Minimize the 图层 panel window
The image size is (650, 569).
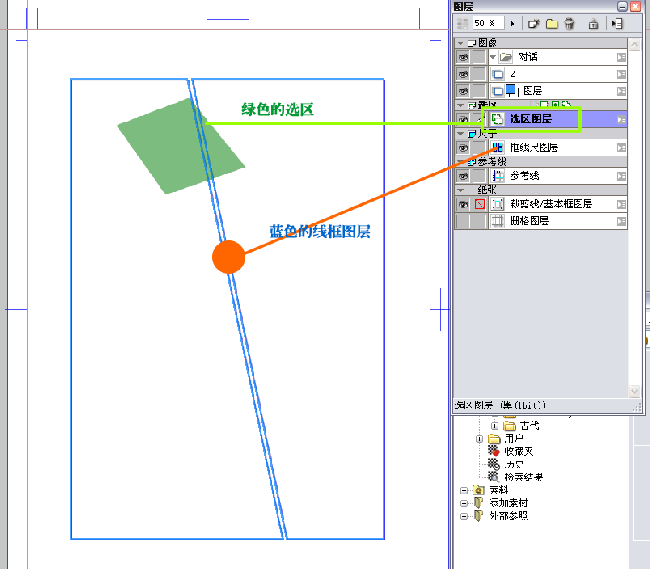(x=622, y=6)
